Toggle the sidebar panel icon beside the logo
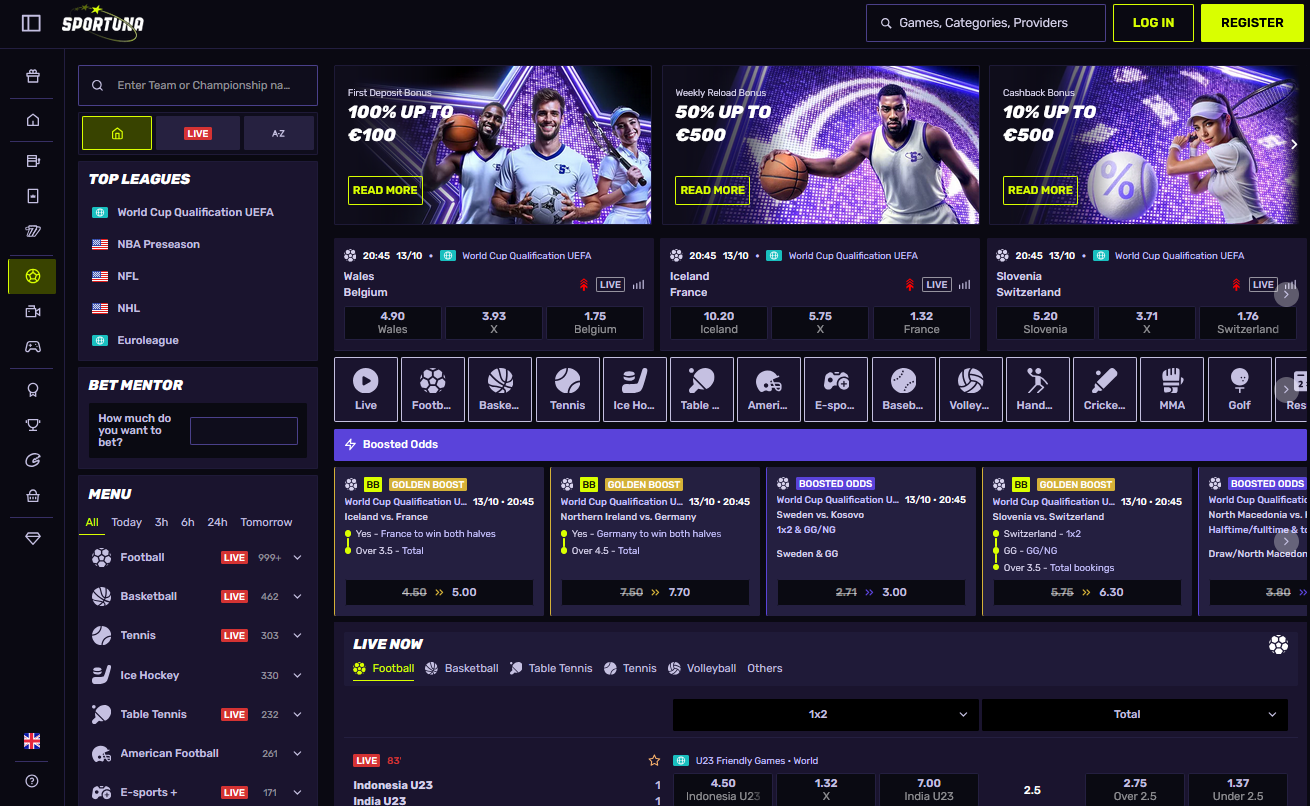The width and height of the screenshot is (1310, 806). tap(31, 23)
